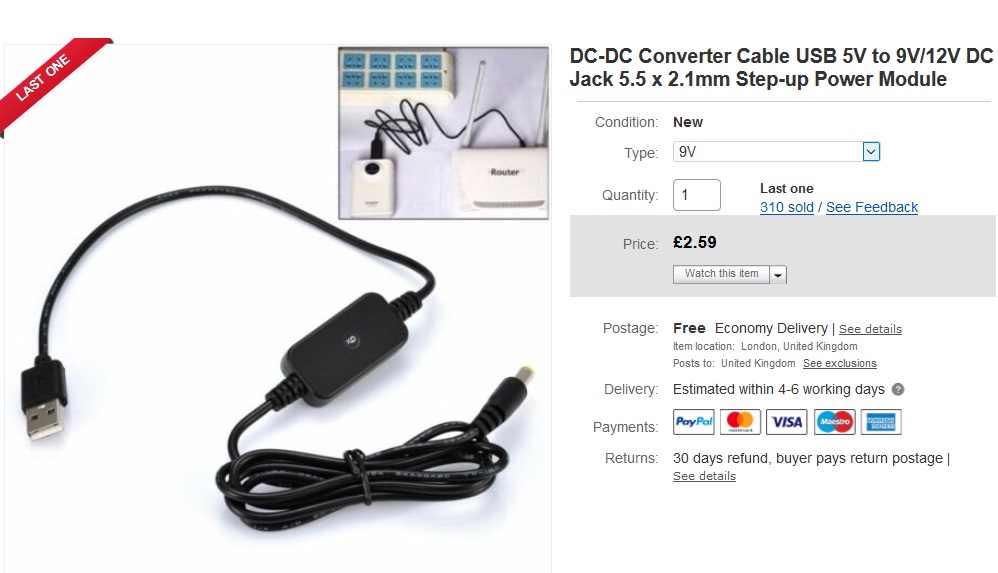Click the VISA payment icon
The height and width of the screenshot is (573, 998).
787,422
